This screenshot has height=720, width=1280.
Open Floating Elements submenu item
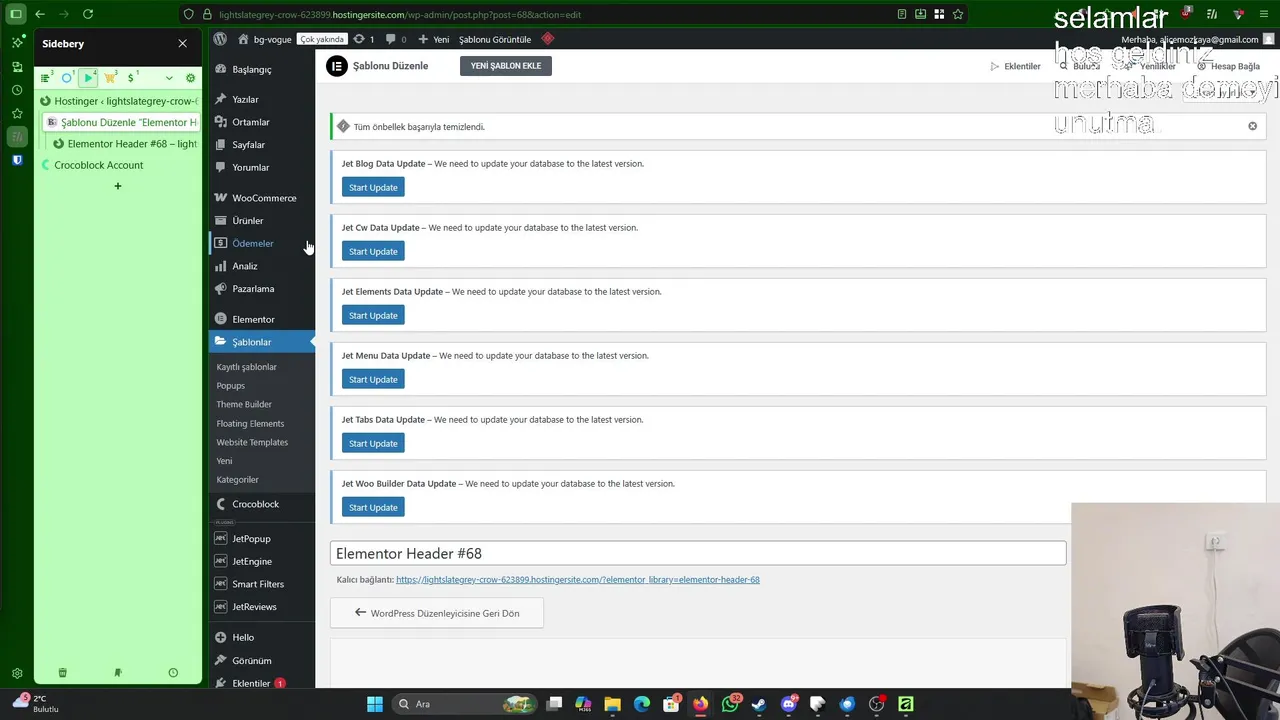(x=250, y=423)
